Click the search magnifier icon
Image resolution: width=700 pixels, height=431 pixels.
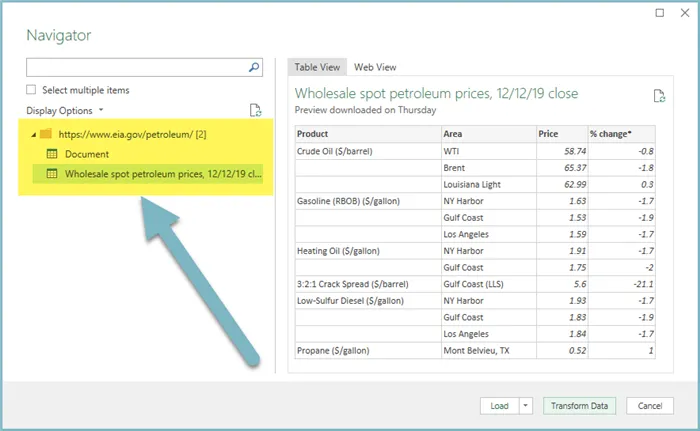(254, 67)
